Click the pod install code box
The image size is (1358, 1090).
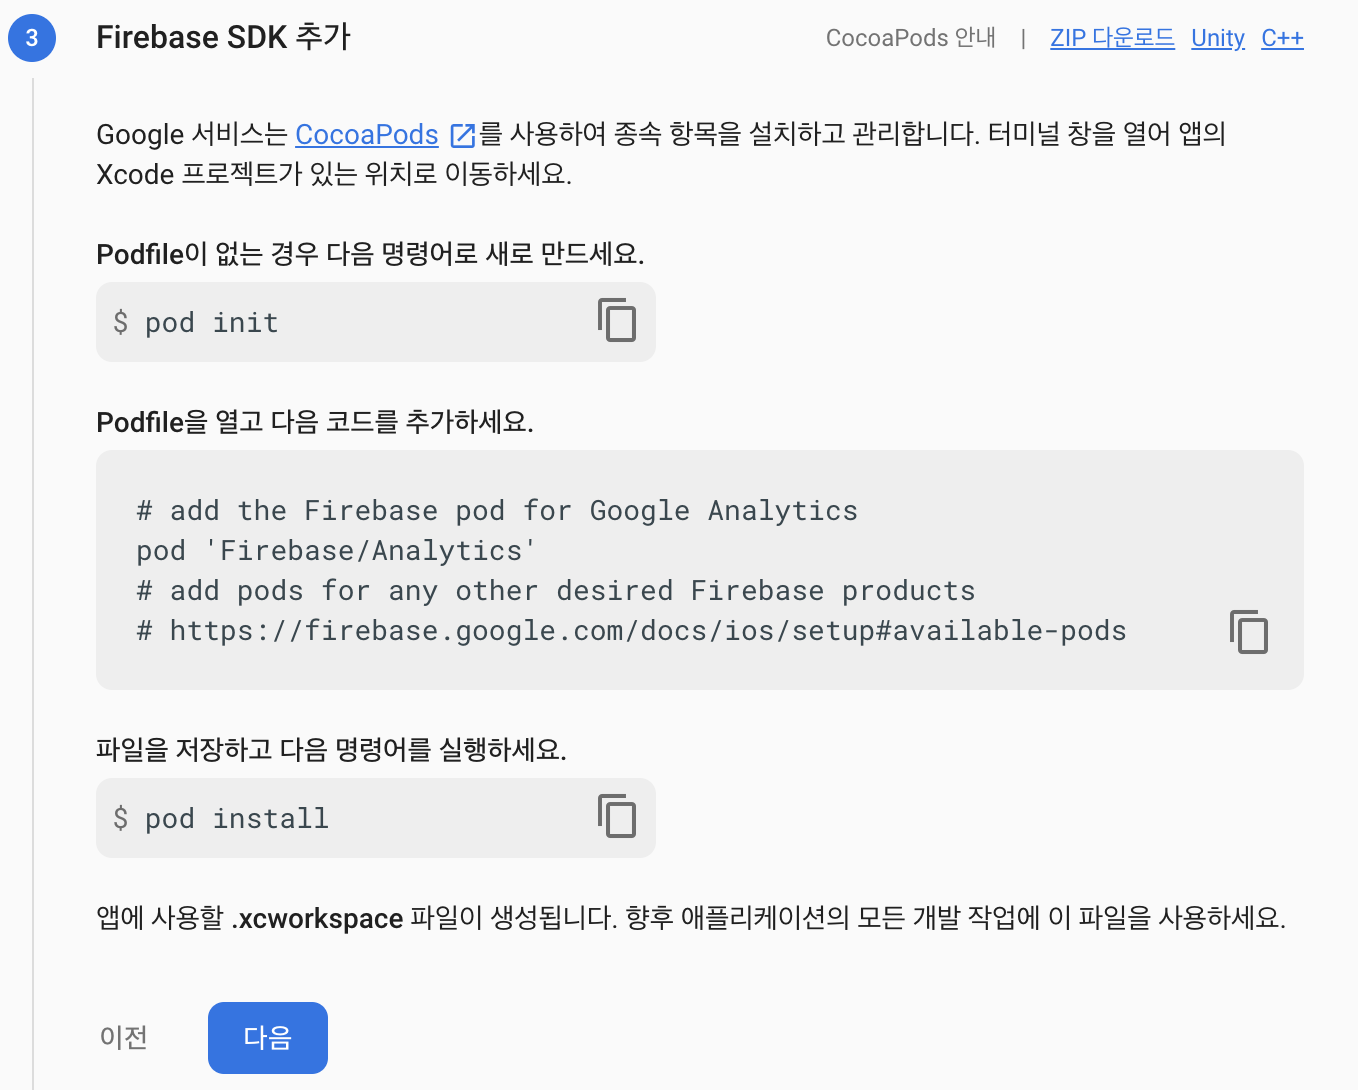(x=376, y=818)
